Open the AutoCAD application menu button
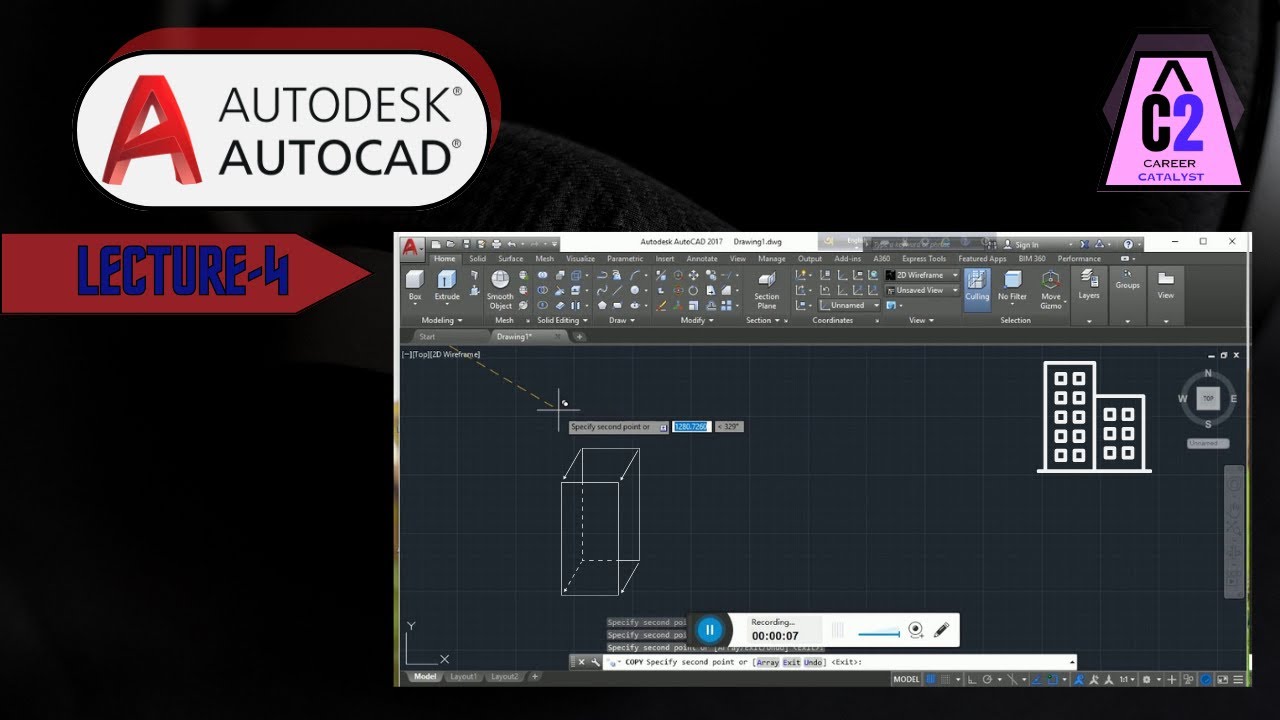This screenshot has width=1280, height=720. (411, 247)
